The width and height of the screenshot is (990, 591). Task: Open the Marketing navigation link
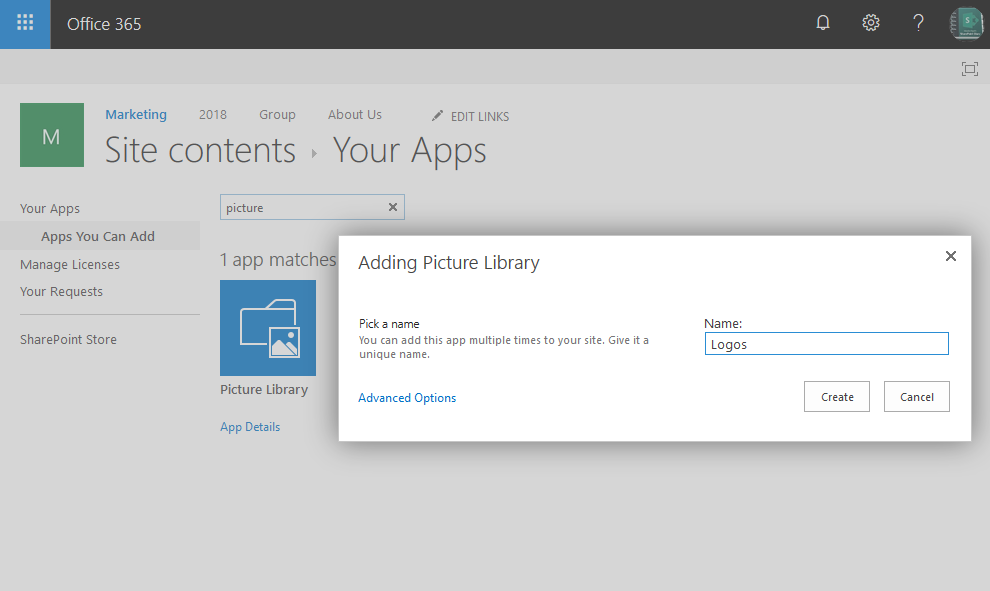pos(135,114)
